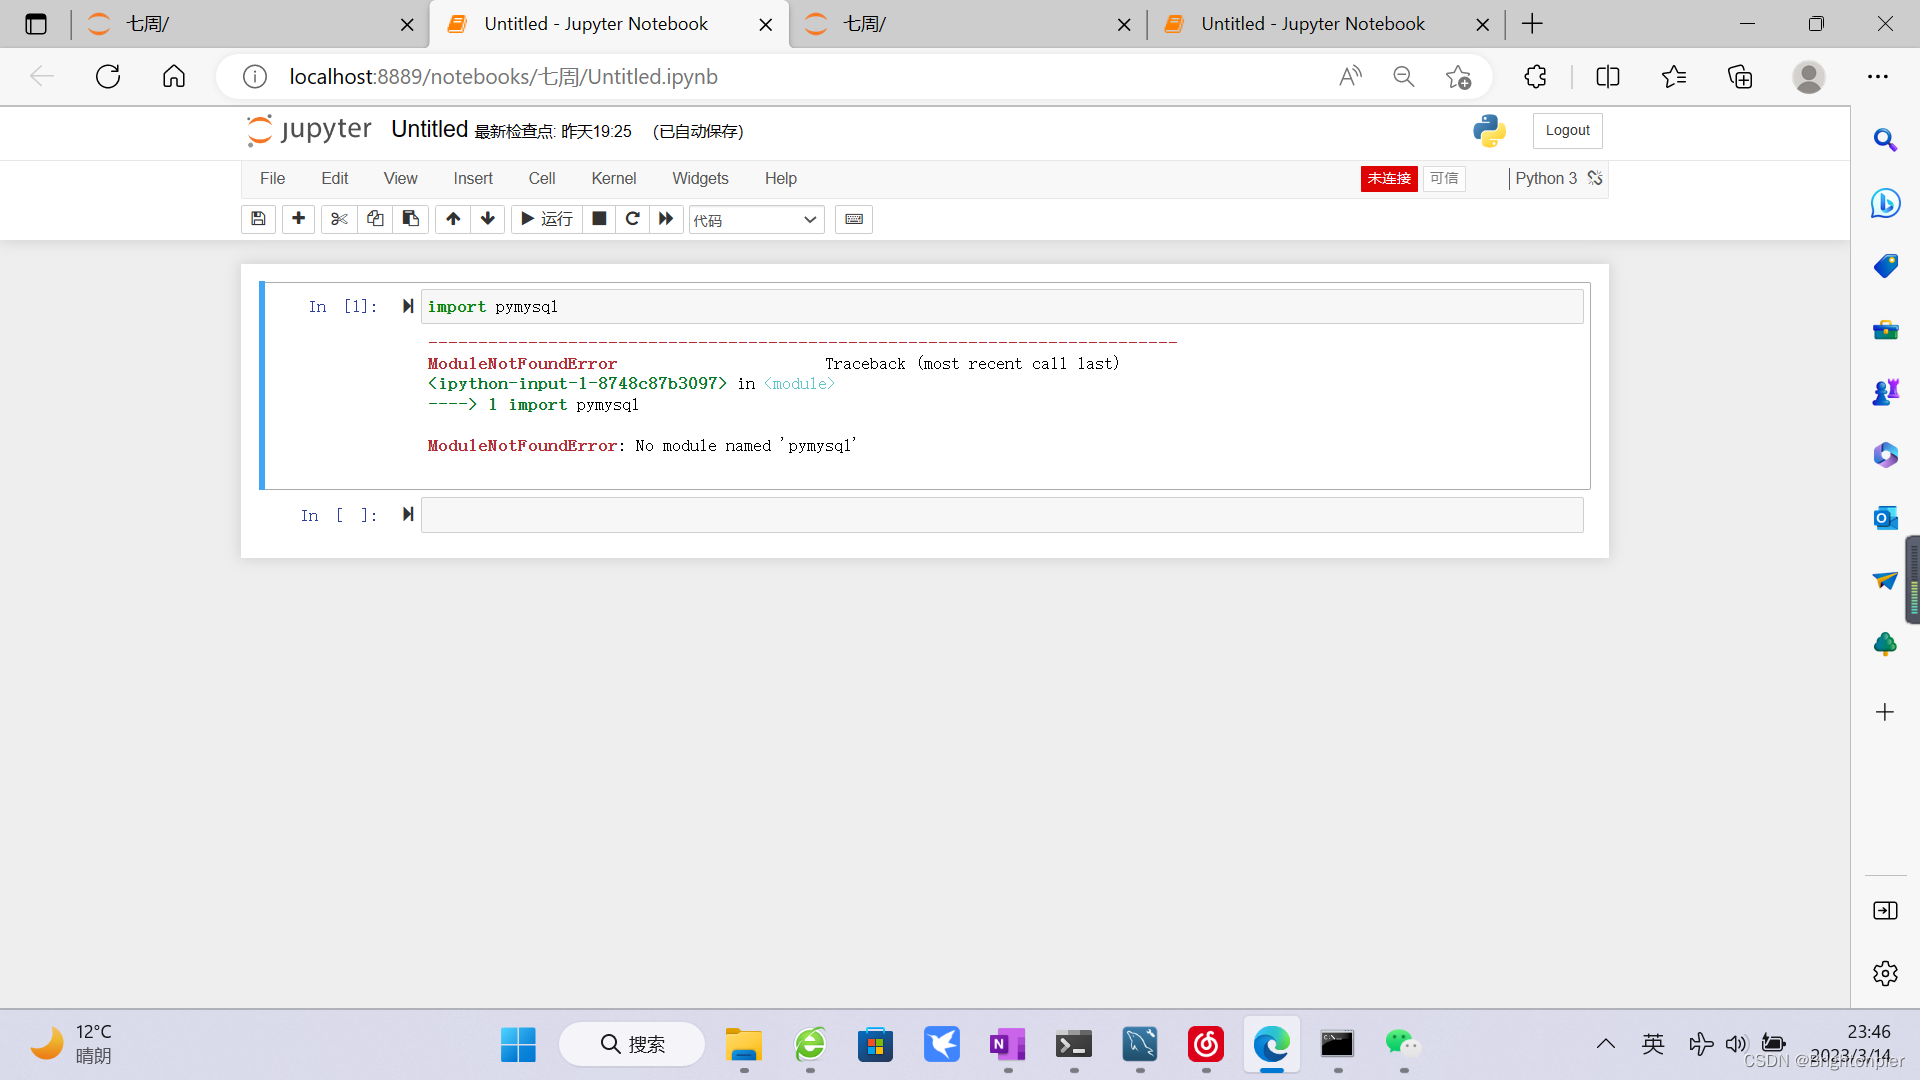Click the empty second code cell input
1920x1080 pixels.
click(1002, 515)
